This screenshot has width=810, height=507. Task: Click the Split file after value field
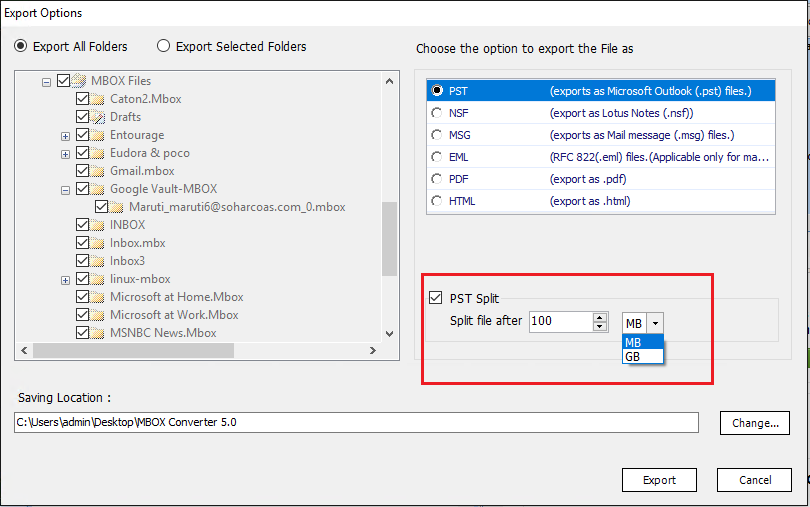561,321
